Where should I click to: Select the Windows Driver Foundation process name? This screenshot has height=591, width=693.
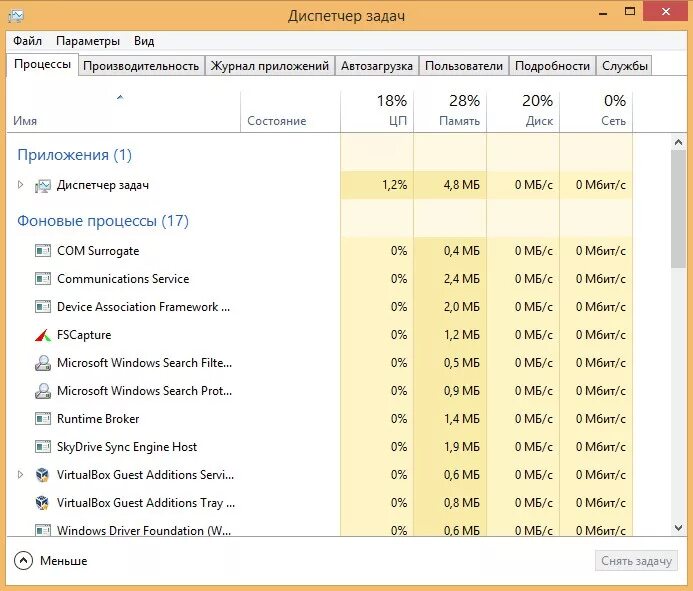[144, 530]
